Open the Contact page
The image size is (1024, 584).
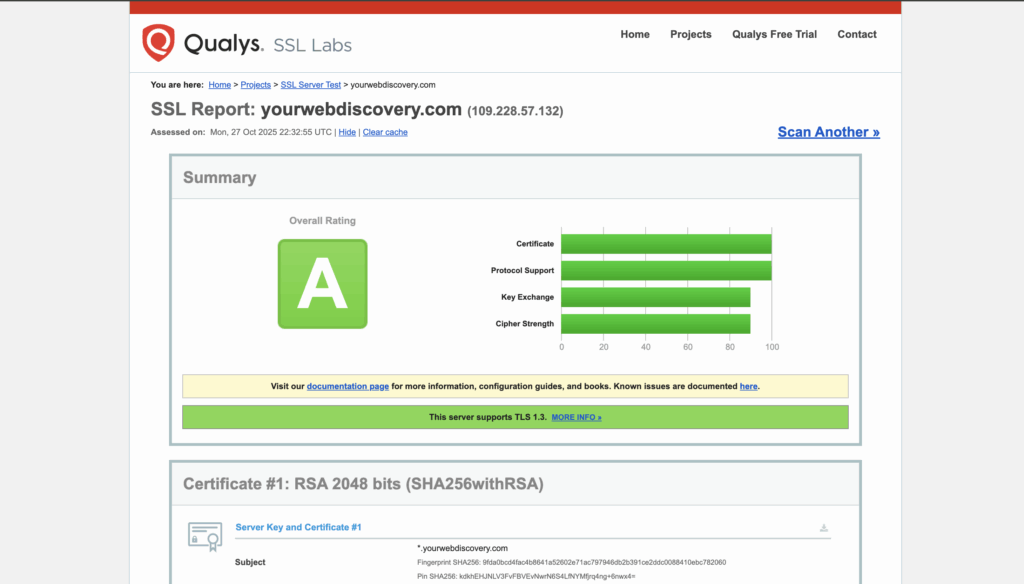857,34
